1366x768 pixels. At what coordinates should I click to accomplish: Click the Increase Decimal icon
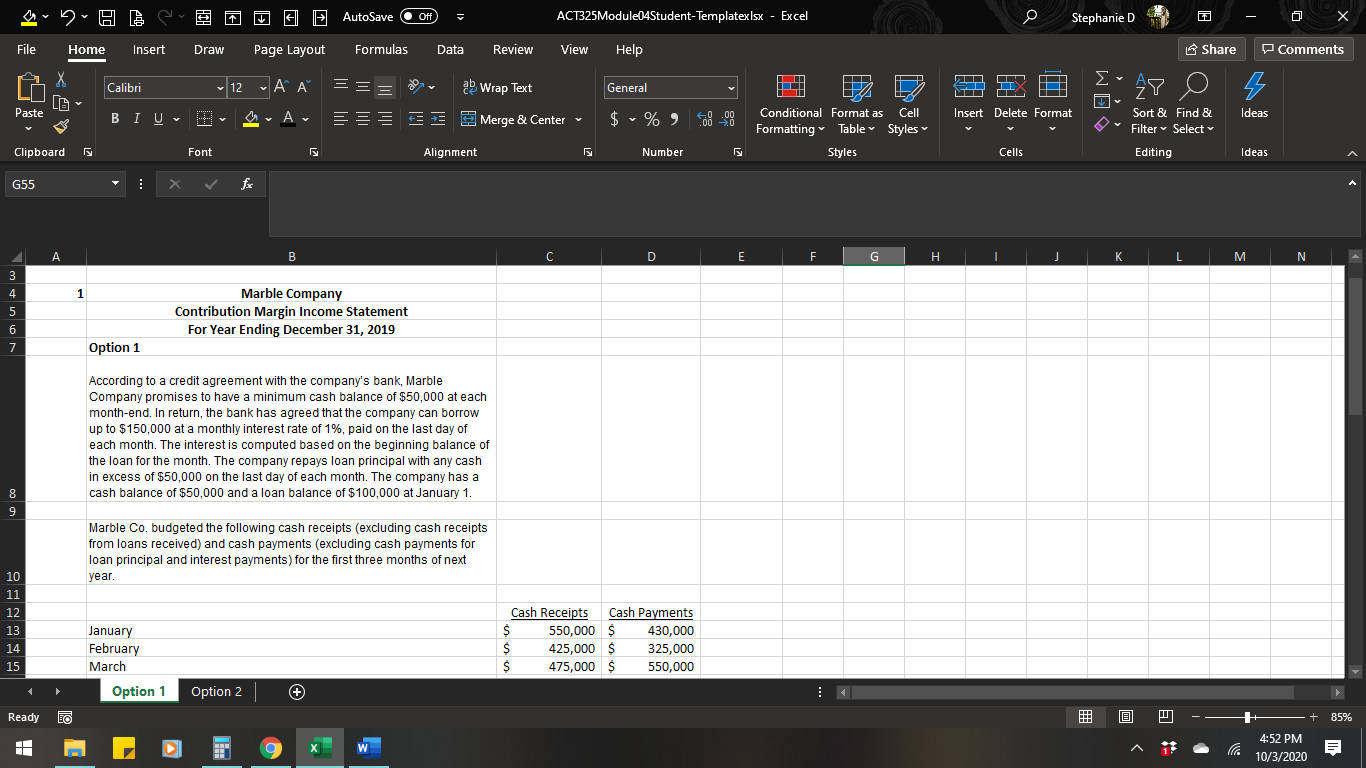(703, 119)
